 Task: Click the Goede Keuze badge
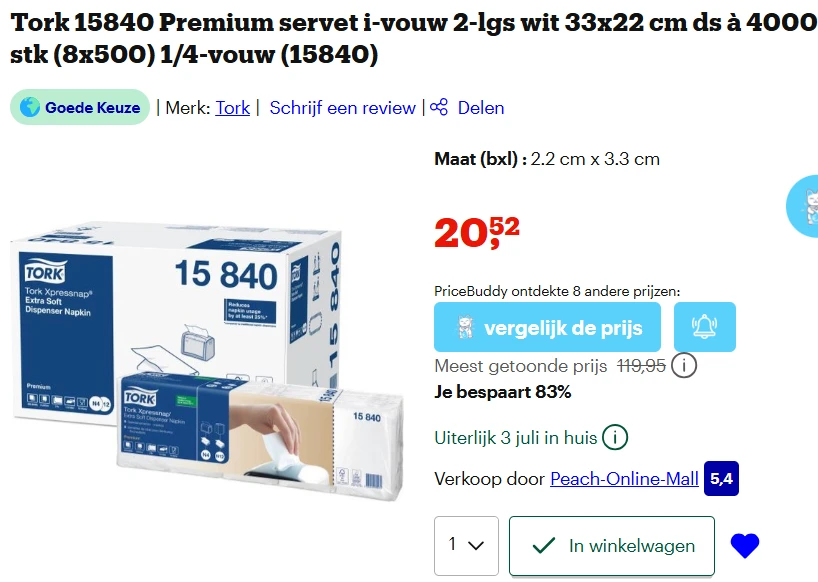point(80,107)
